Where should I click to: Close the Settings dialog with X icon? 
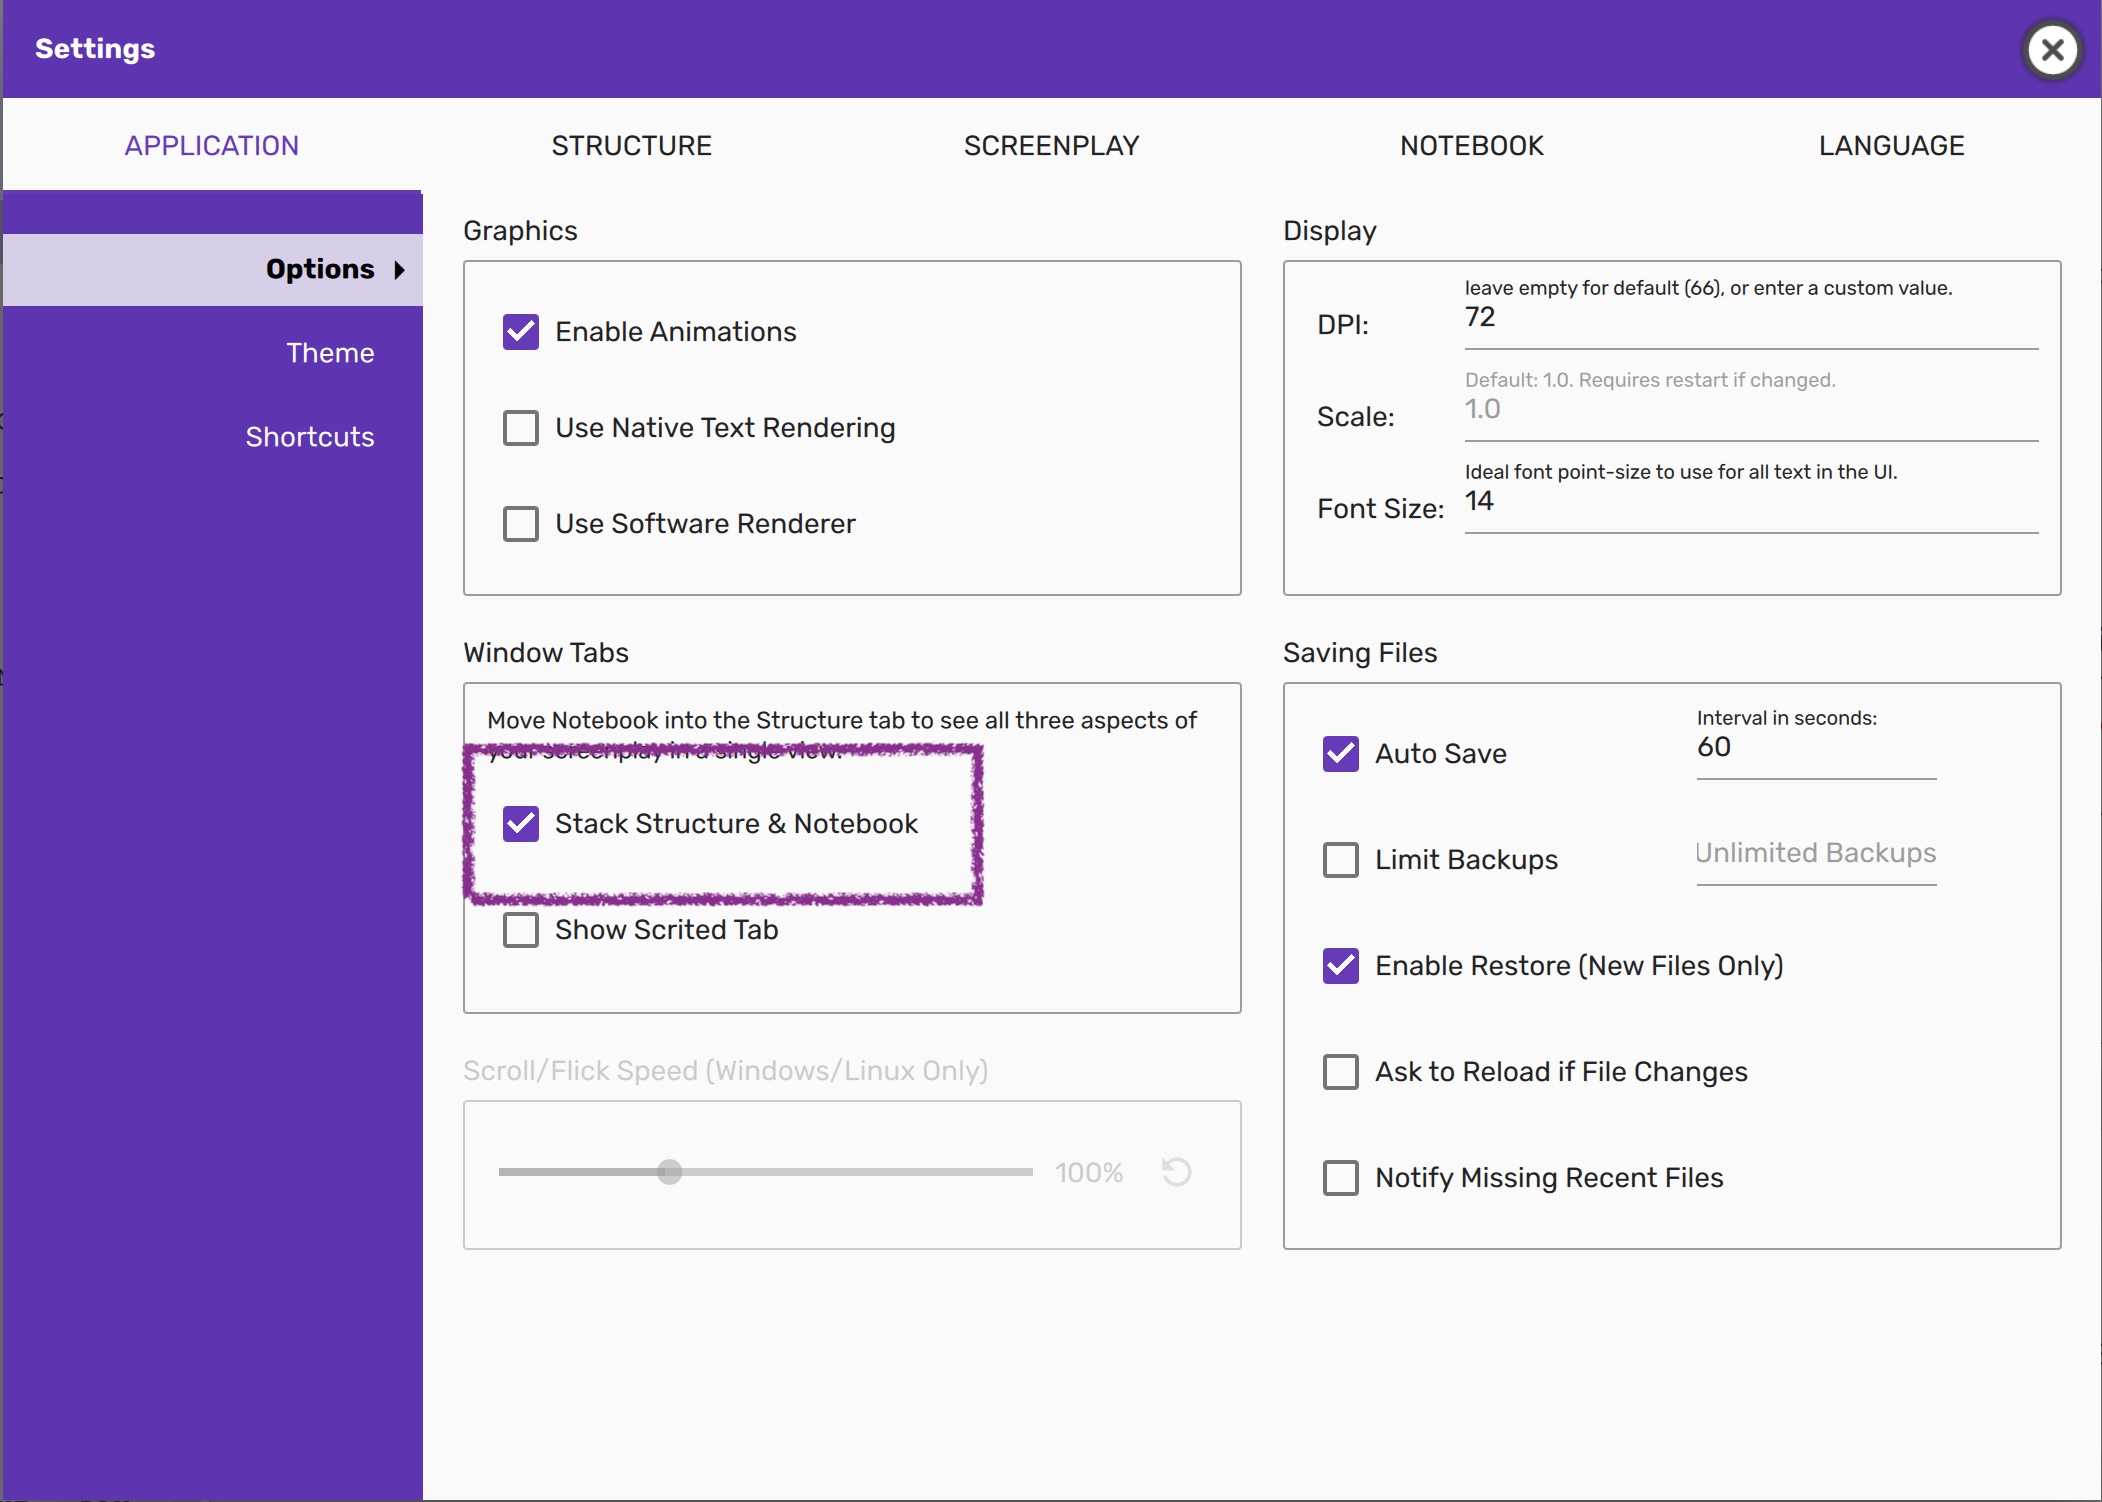(x=2052, y=50)
